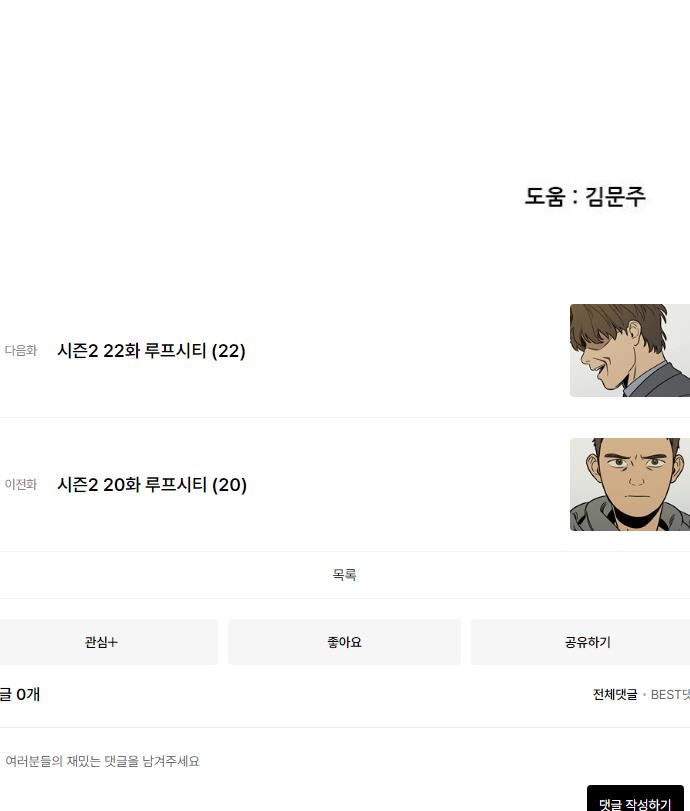Image resolution: width=690 pixels, height=811 pixels.
Task: Click the 여러분들의 재밌는 댓글을 남겨주세요 placeholder
Action: point(102,762)
